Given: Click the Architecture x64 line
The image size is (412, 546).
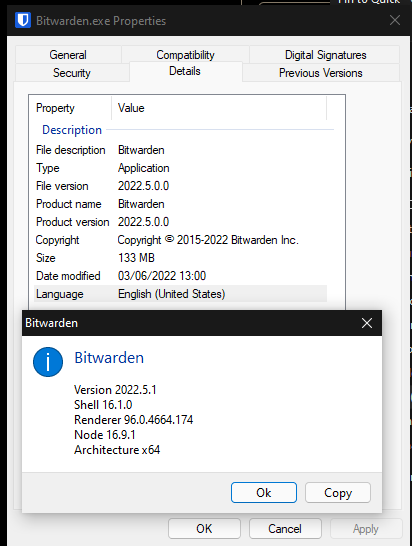Looking at the screenshot, I should [117, 450].
